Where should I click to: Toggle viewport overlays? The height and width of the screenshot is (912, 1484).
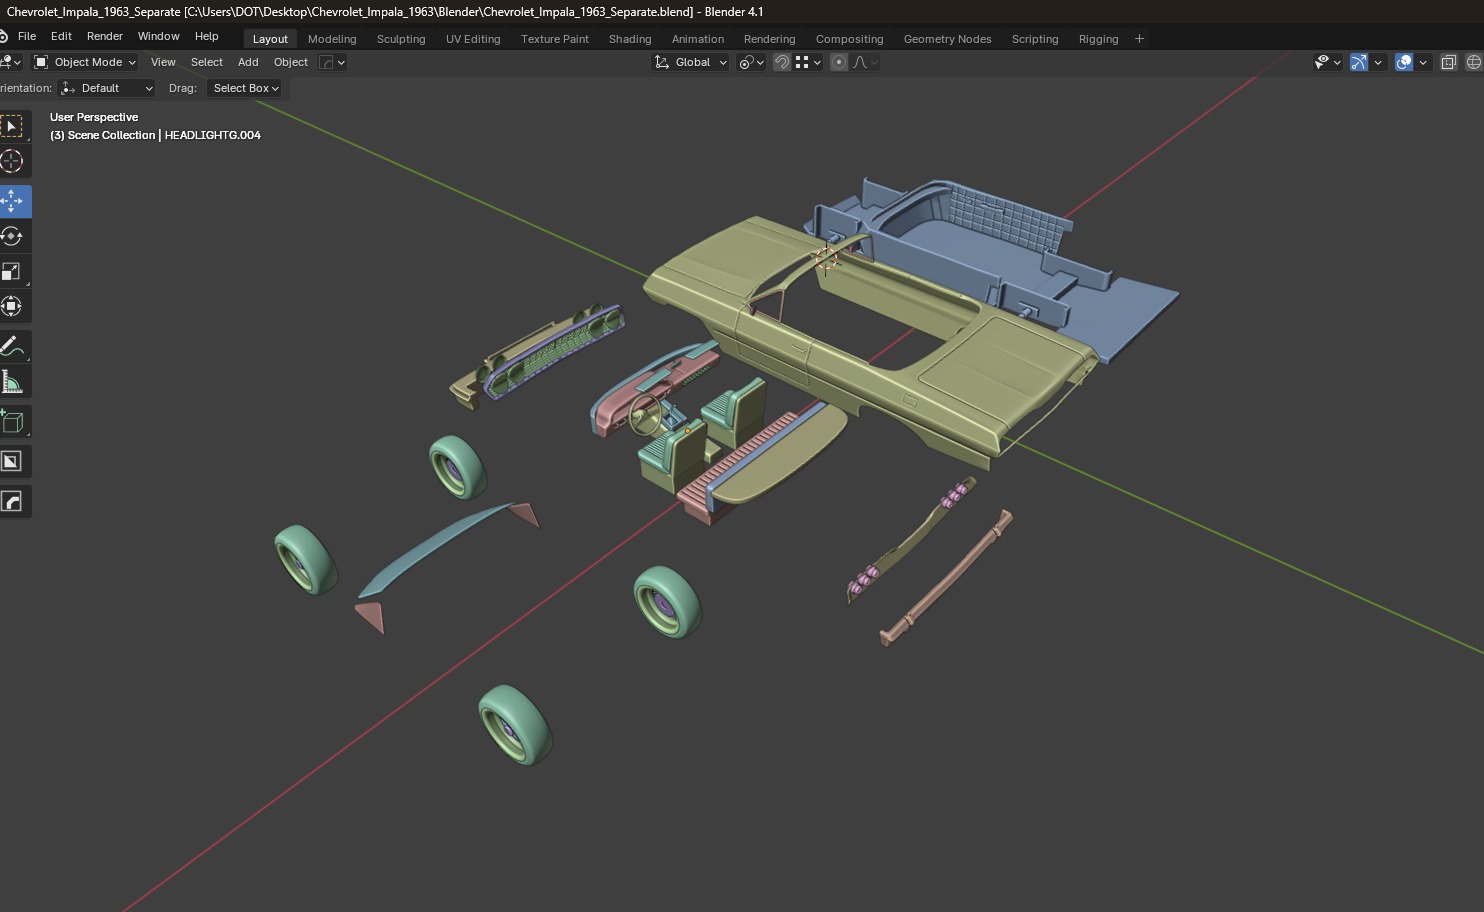(1404, 62)
